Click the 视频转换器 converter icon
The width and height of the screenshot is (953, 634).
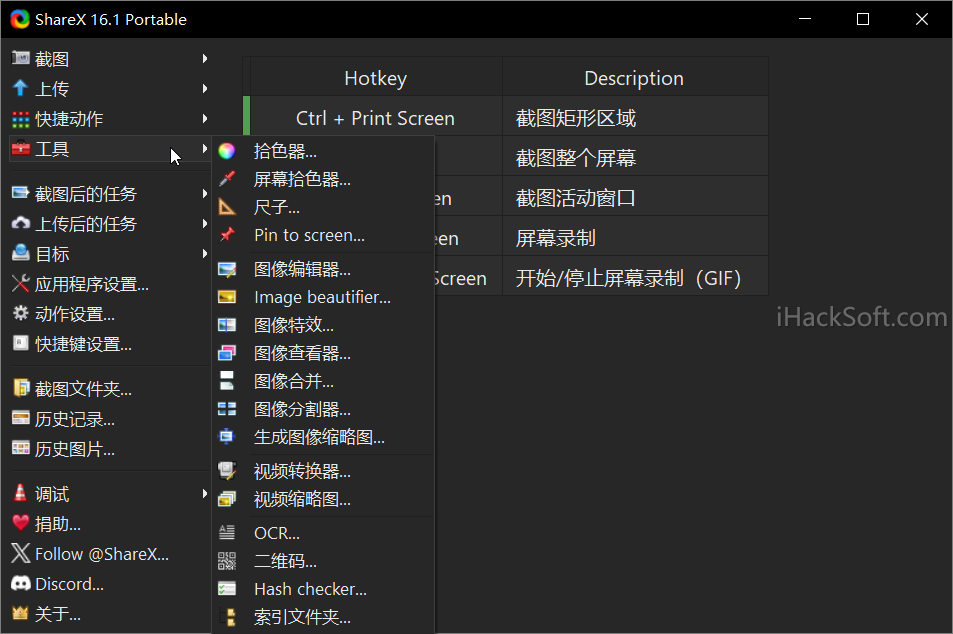227,470
